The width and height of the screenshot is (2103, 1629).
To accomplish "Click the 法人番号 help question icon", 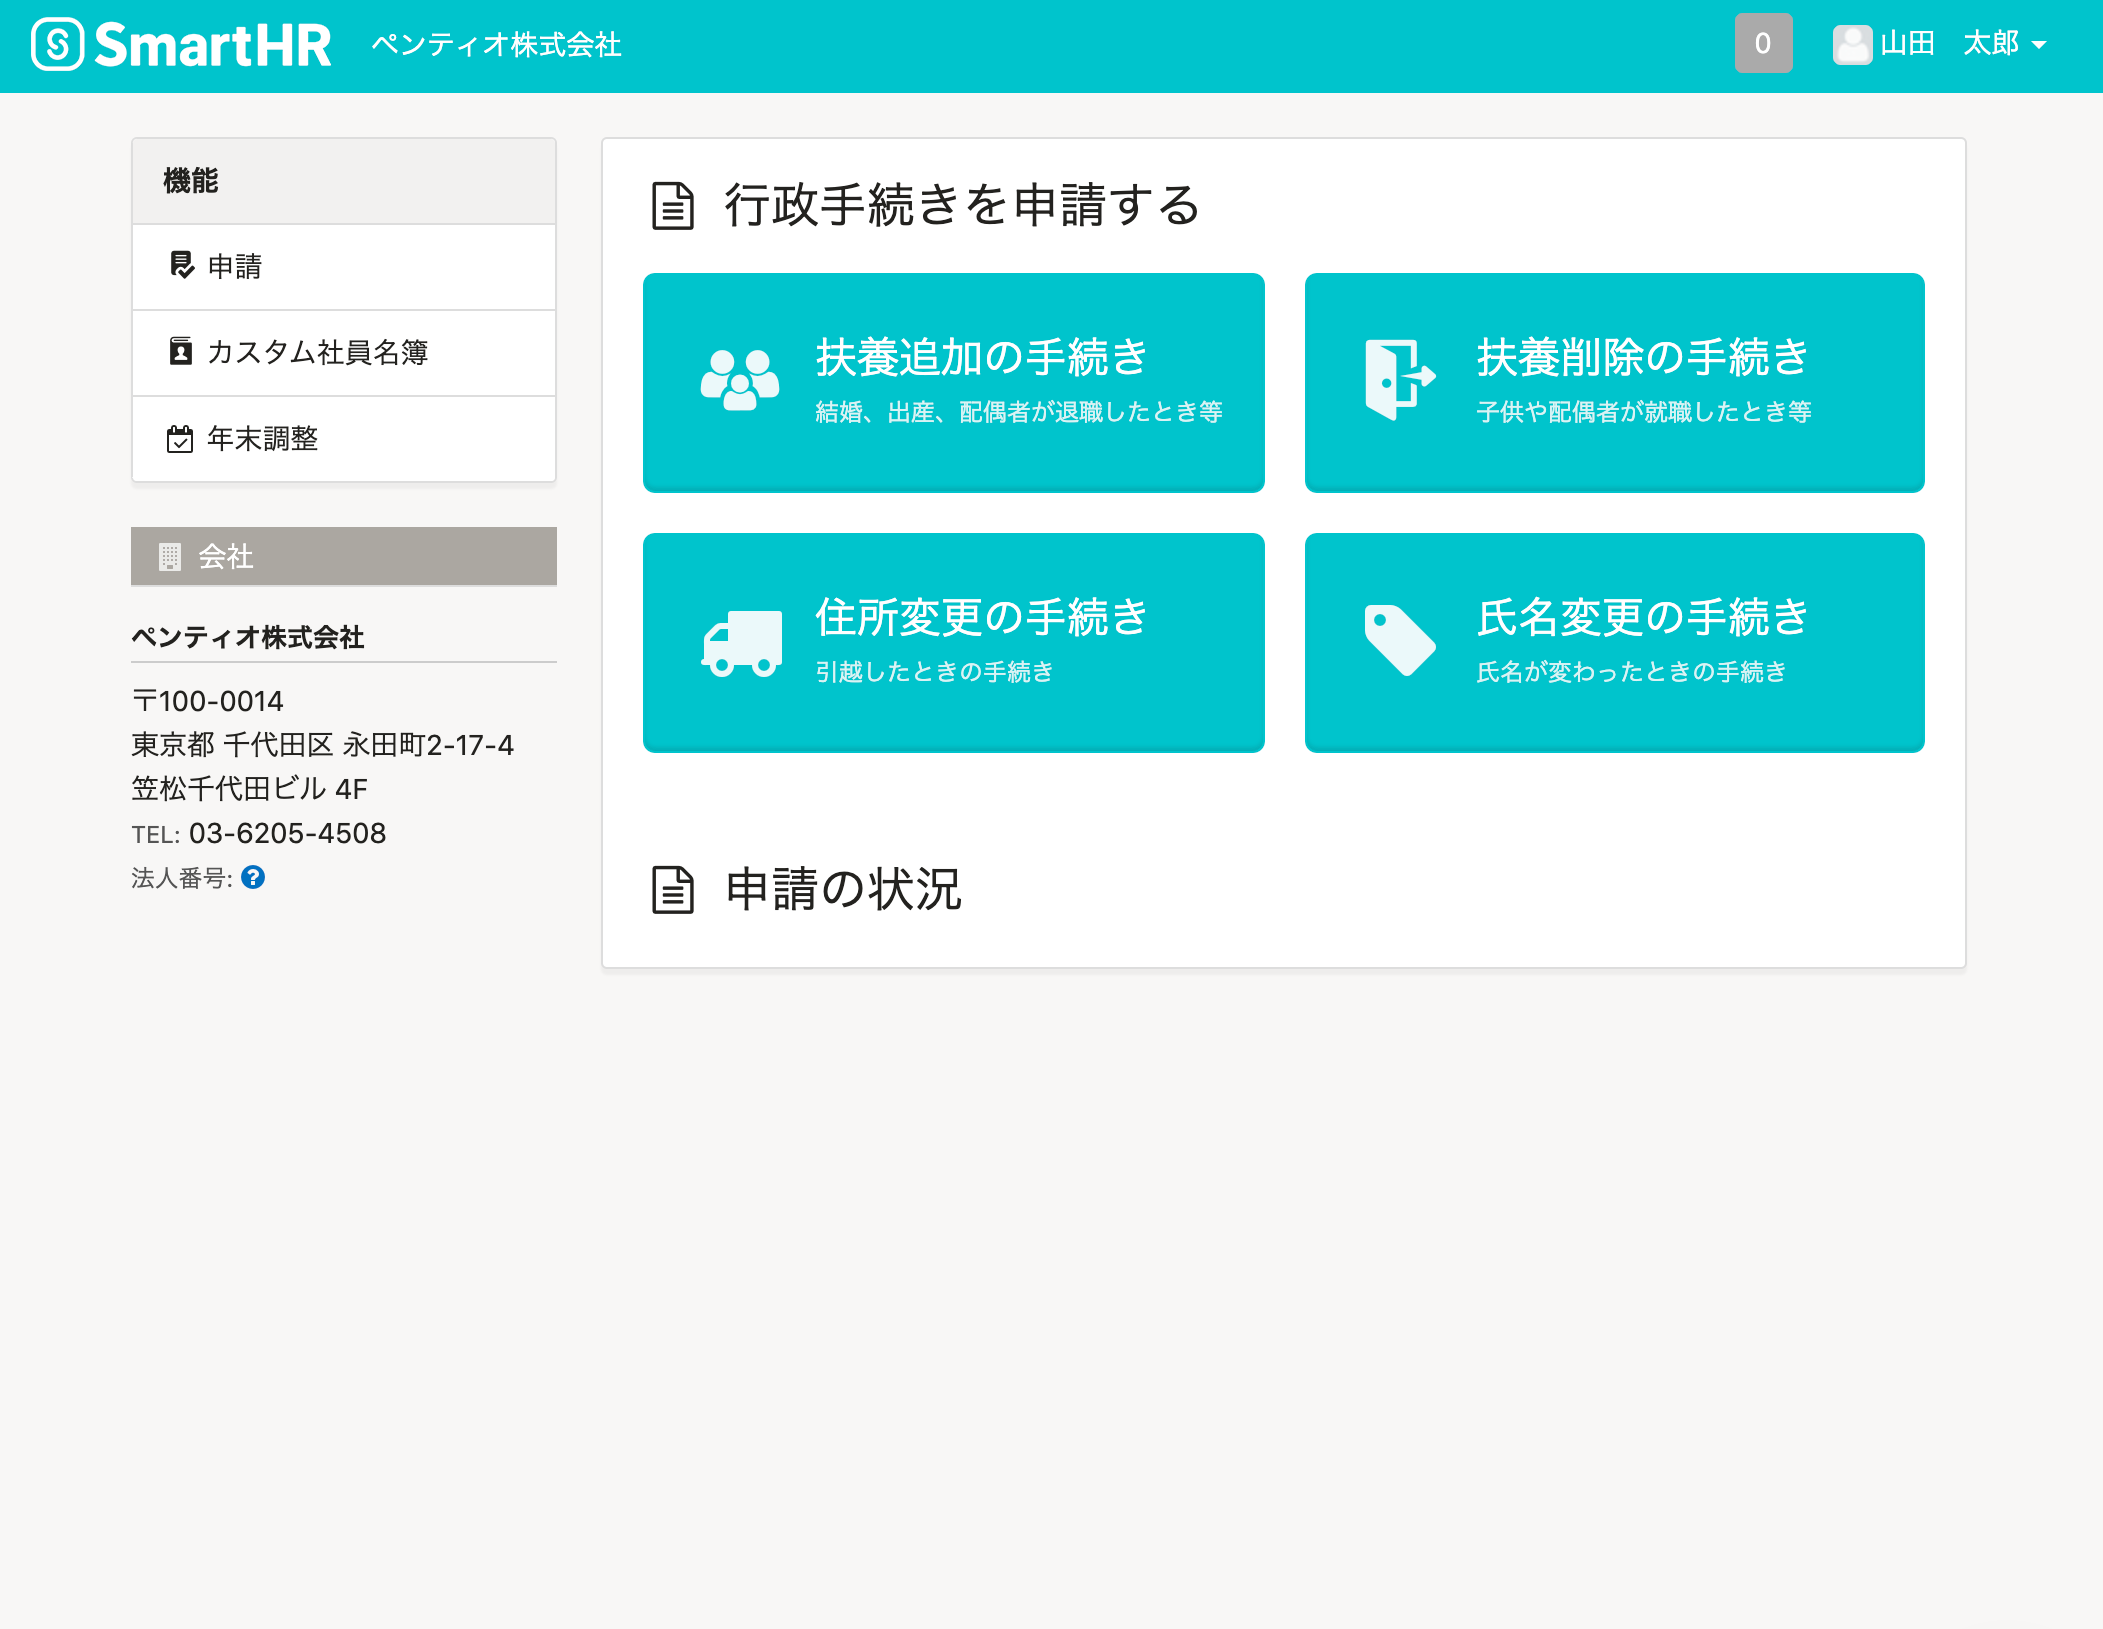I will [253, 877].
